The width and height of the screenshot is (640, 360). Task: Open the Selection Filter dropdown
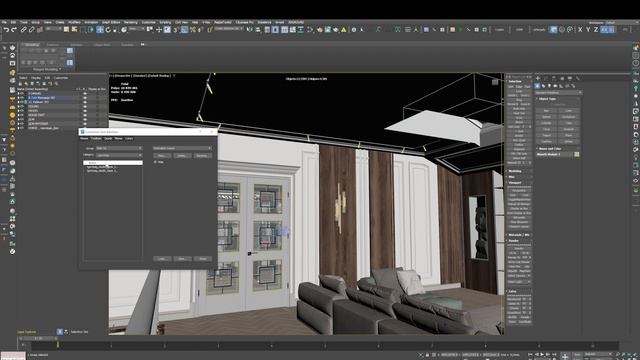(53, 29)
